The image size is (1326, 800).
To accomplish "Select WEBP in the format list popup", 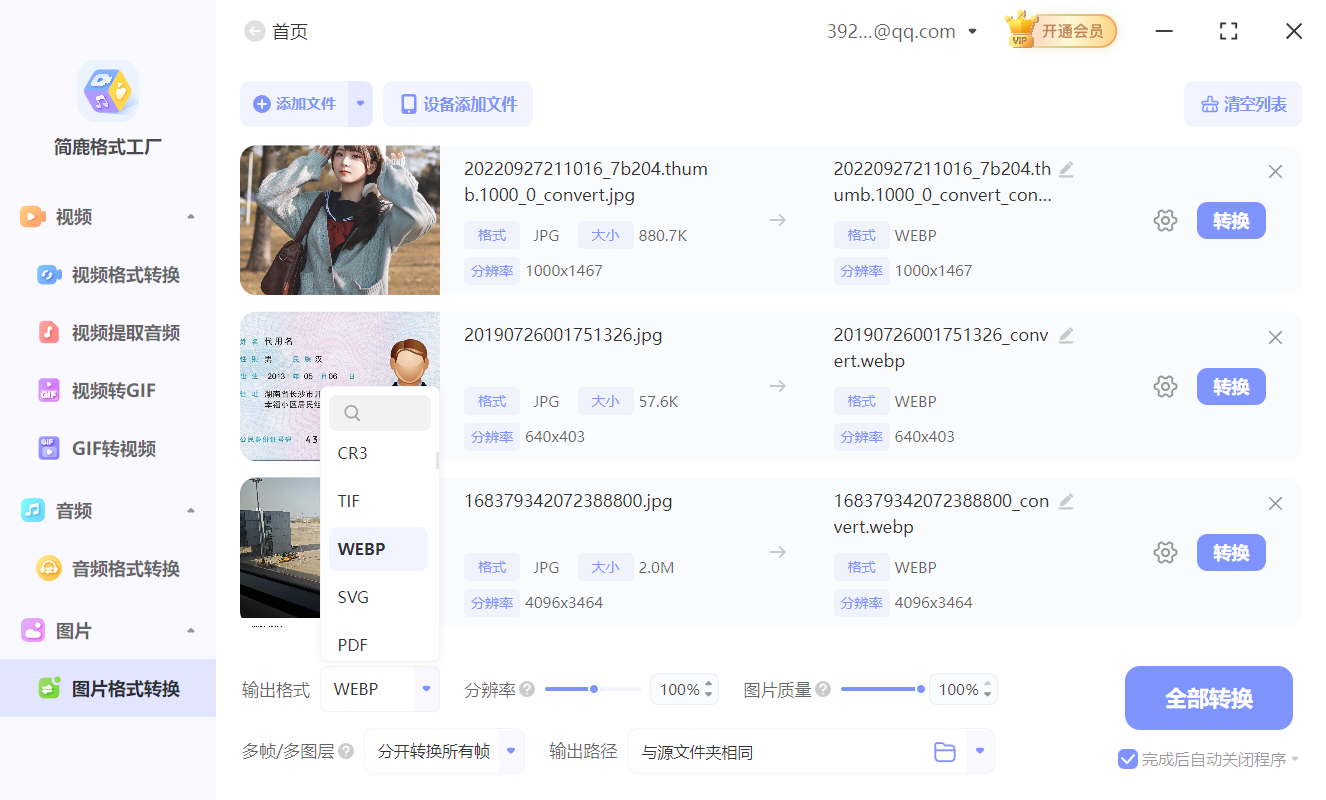I will [378, 548].
